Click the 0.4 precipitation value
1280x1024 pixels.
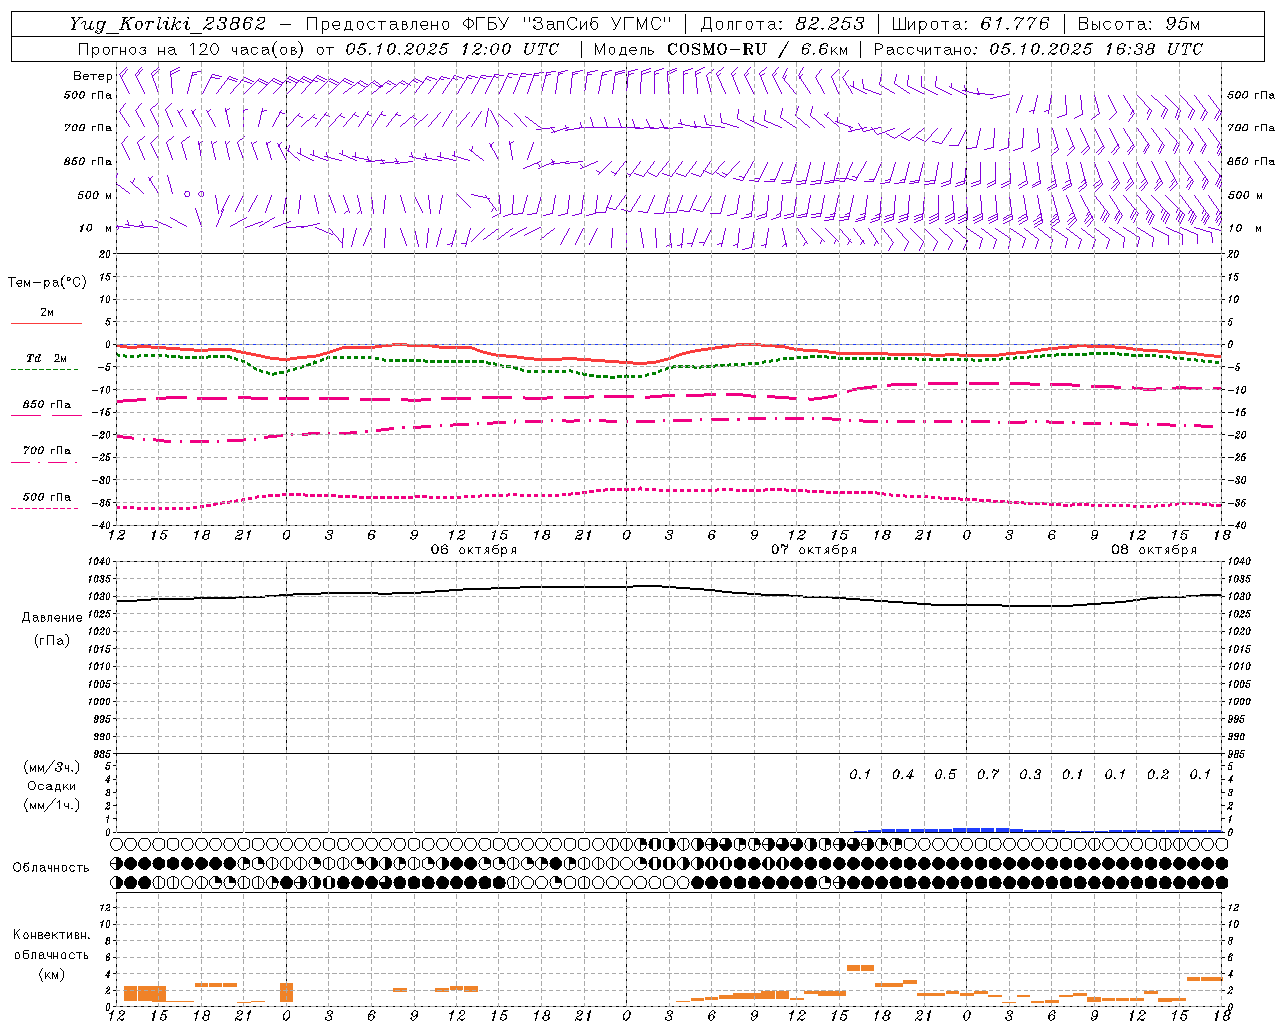click(x=903, y=775)
